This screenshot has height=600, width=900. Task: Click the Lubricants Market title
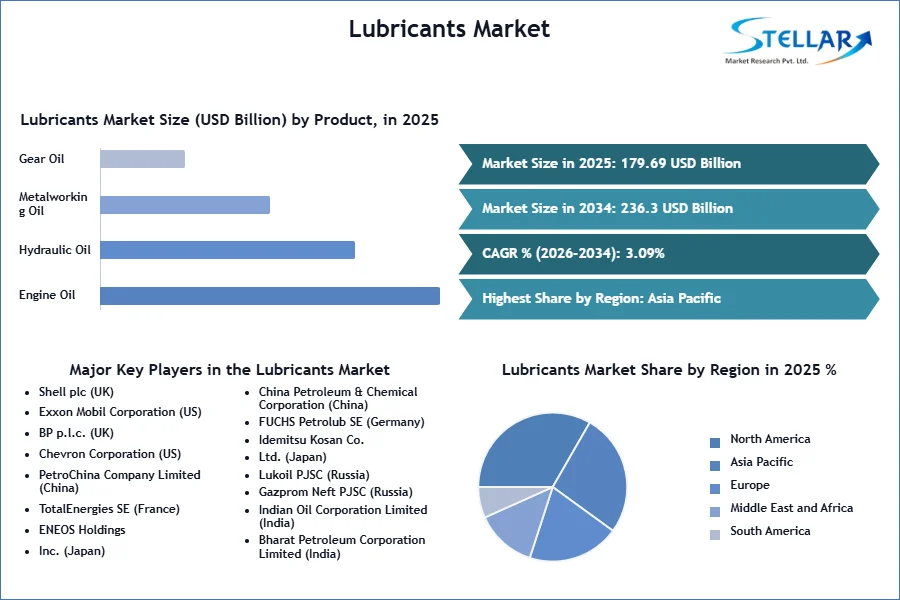(x=449, y=29)
